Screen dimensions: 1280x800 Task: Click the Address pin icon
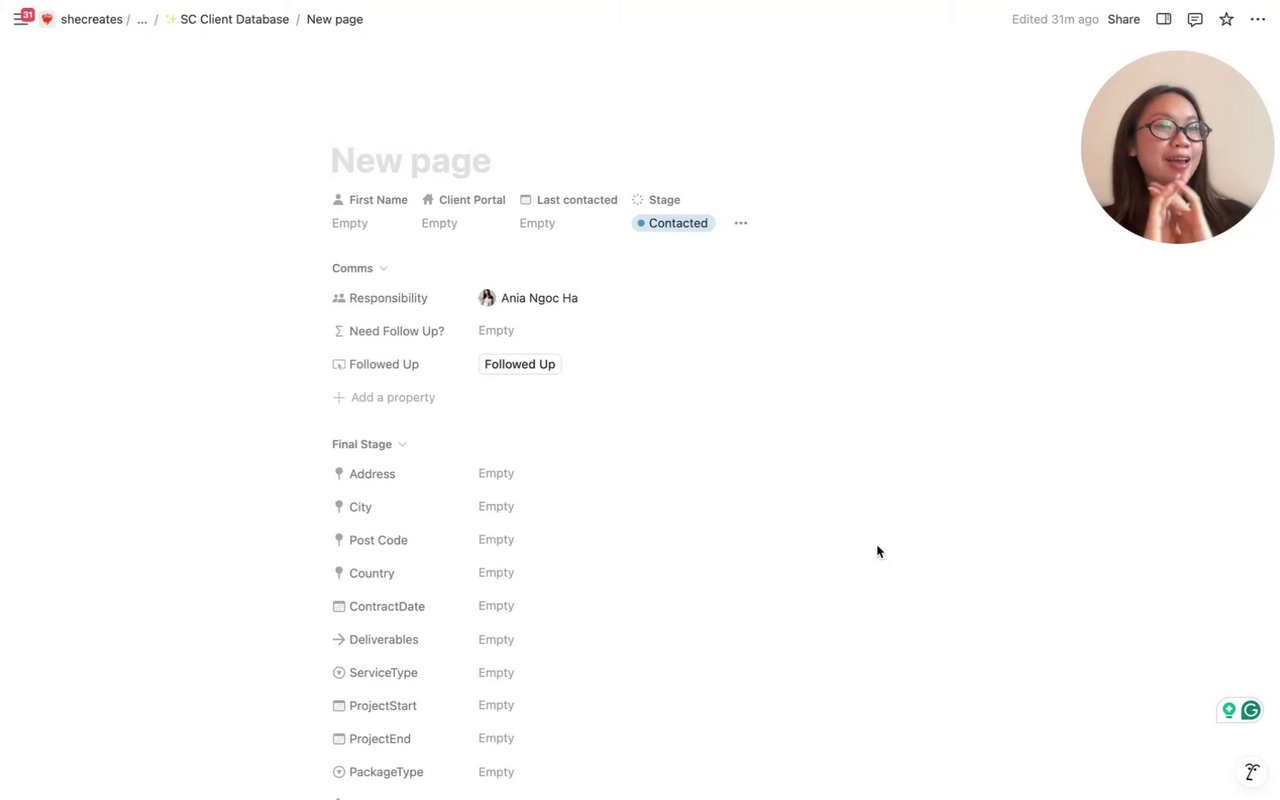pyautogui.click(x=339, y=474)
